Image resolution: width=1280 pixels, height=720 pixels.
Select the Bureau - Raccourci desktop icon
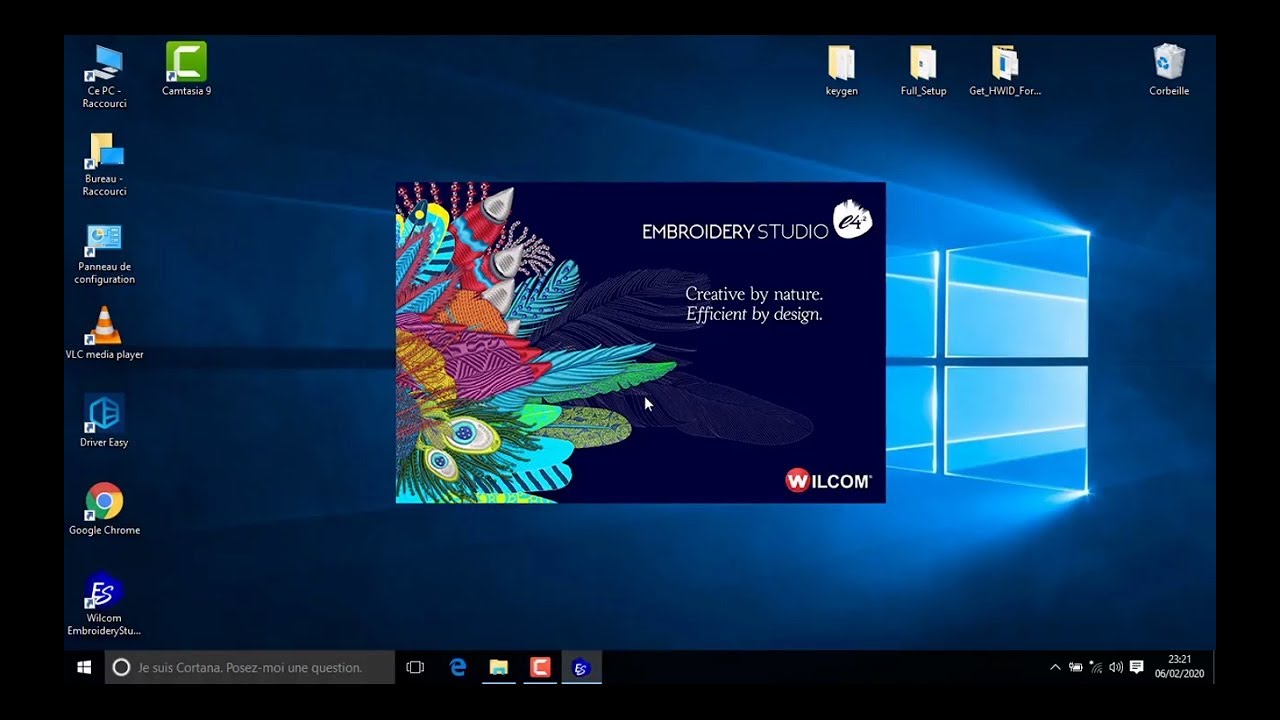104,164
